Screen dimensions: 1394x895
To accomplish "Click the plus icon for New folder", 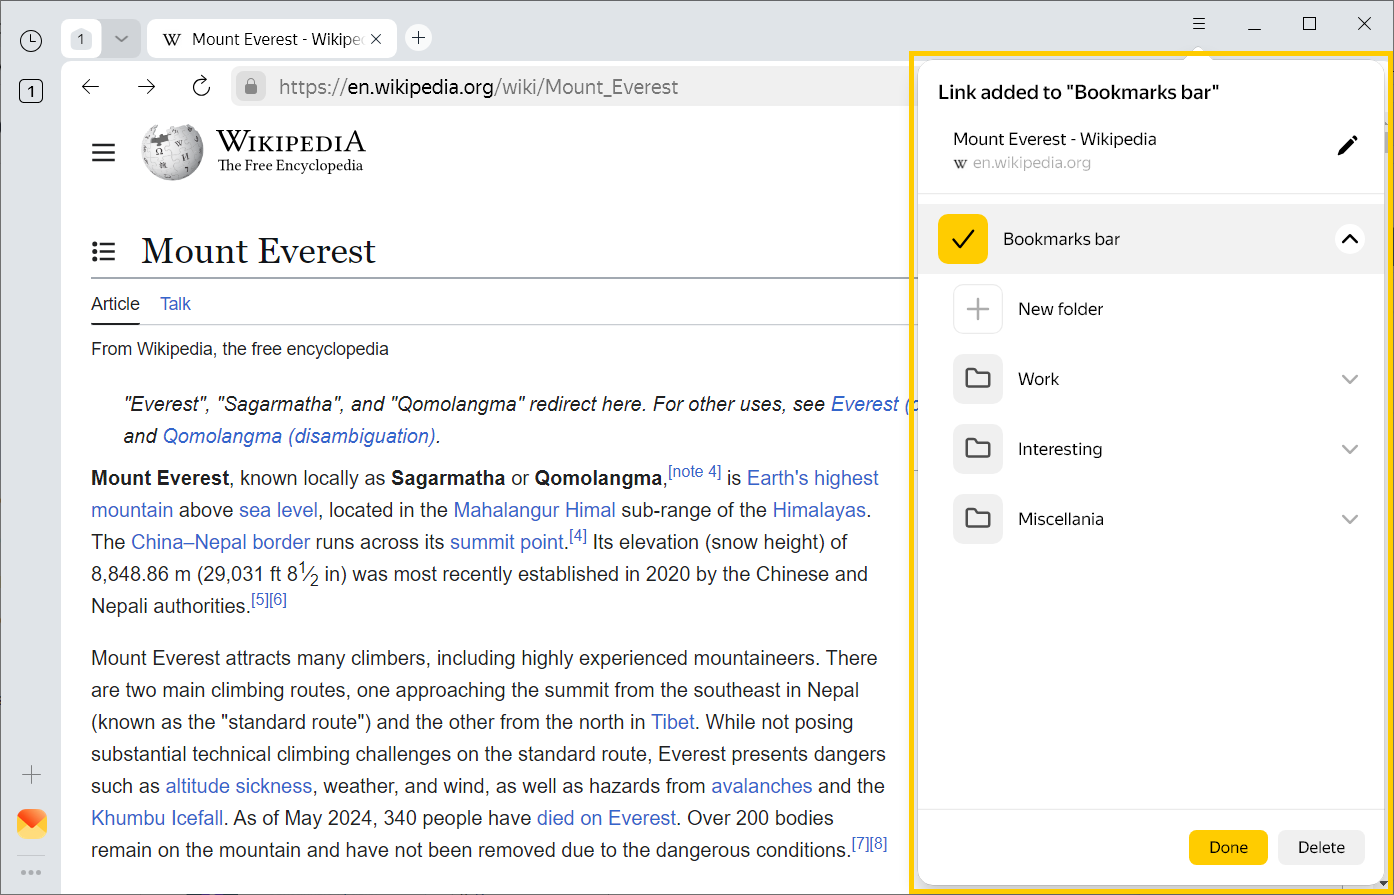I will tap(977, 309).
